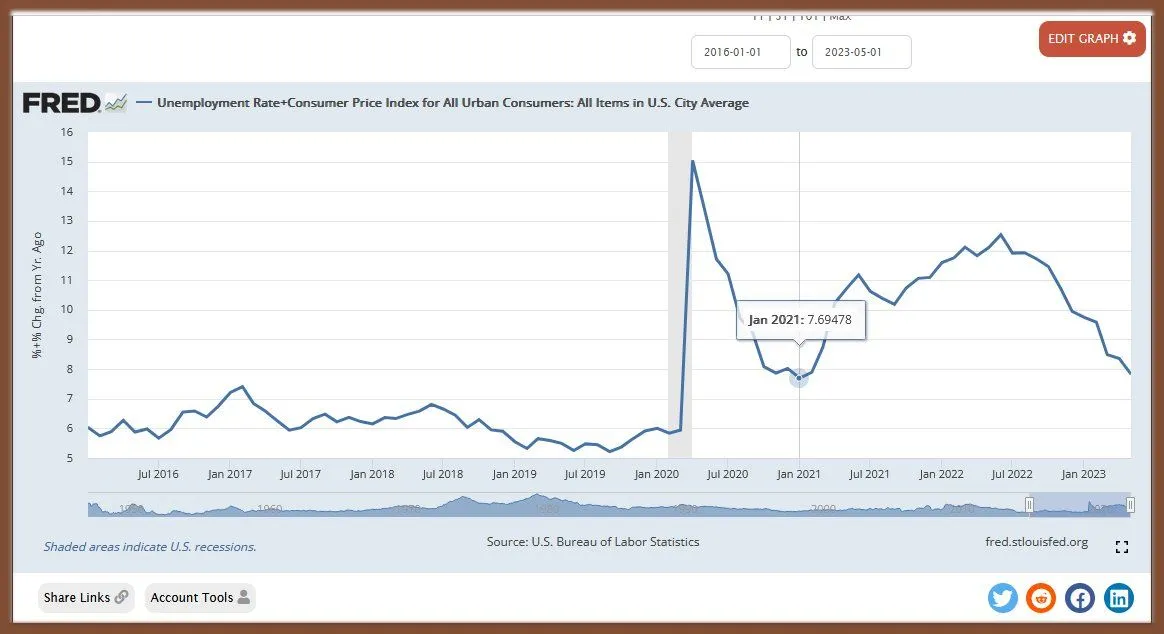Select the Max time range

pos(841,15)
